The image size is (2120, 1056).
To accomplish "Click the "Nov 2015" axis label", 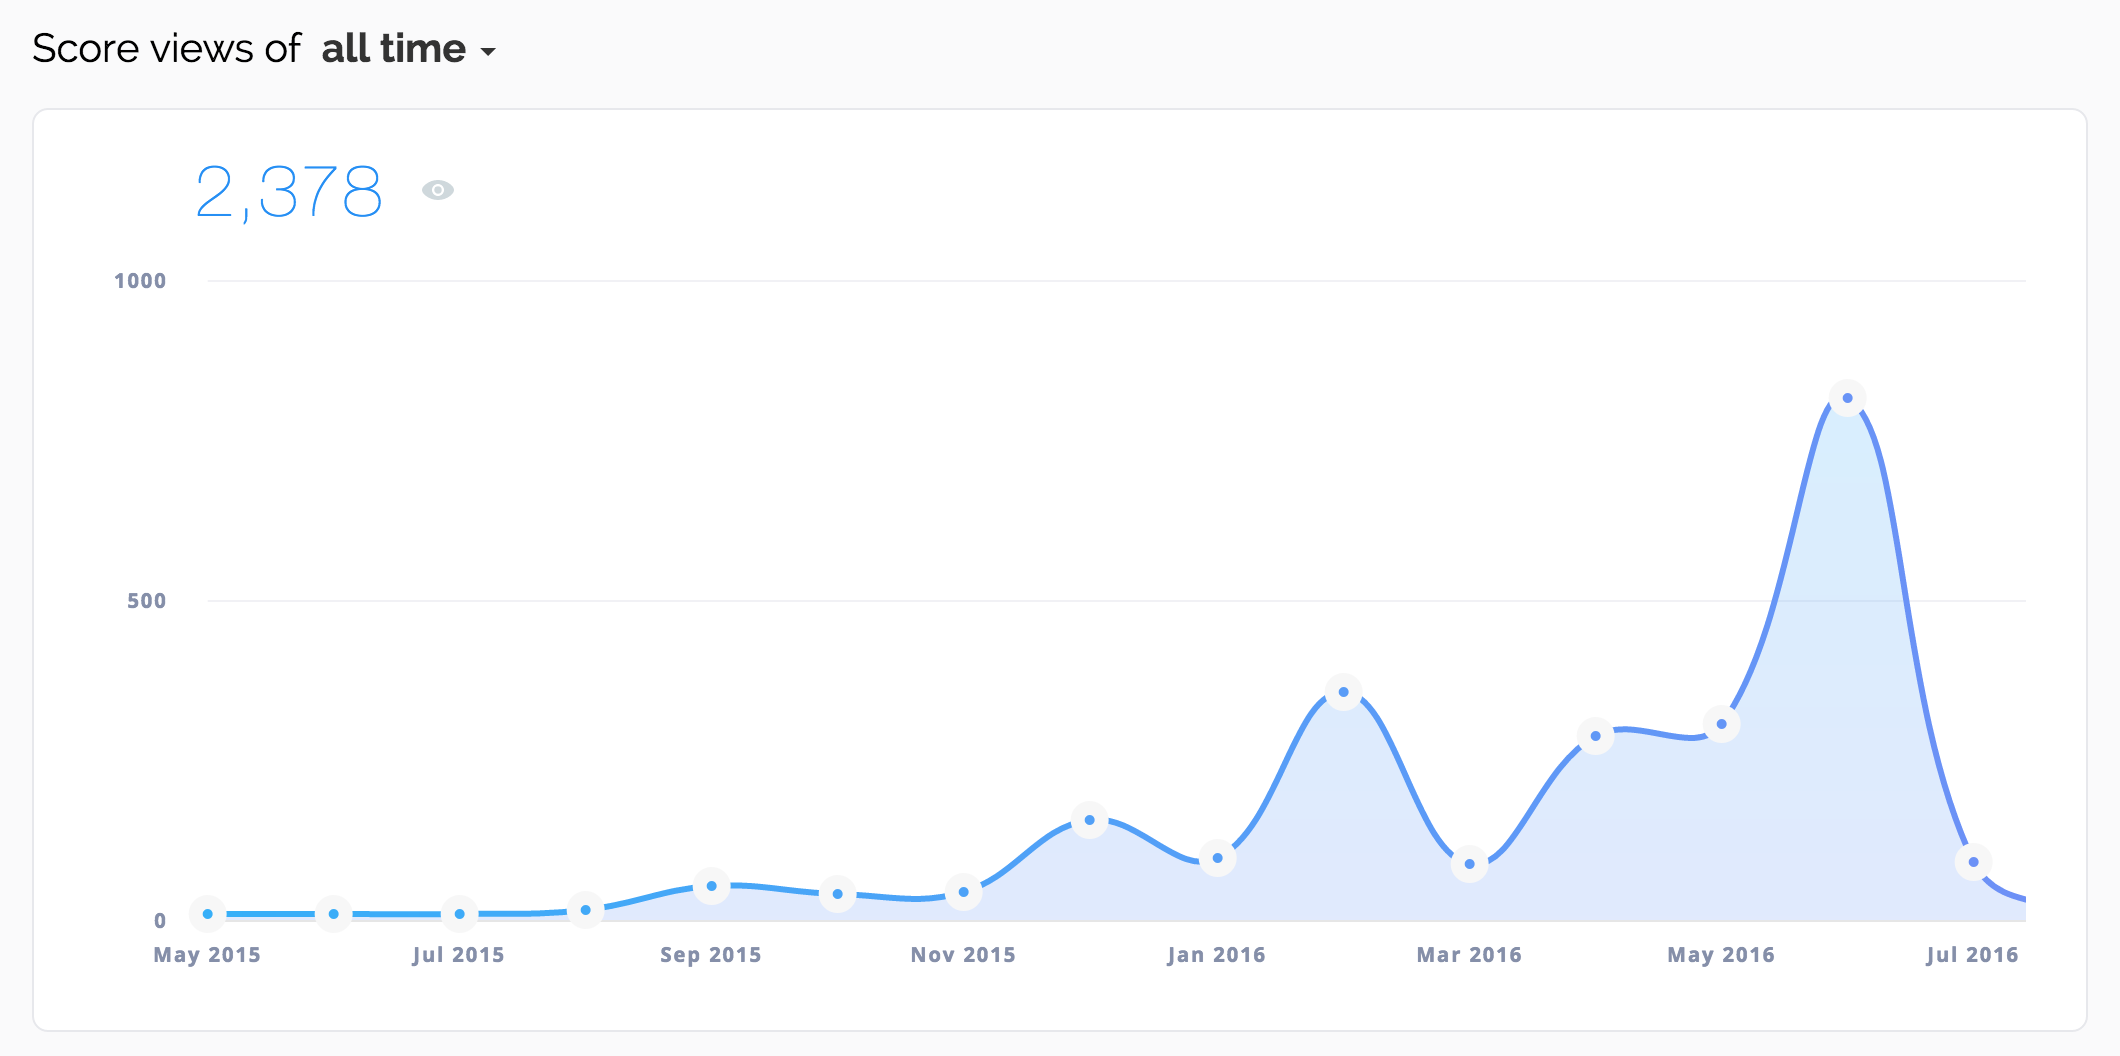I will (963, 955).
